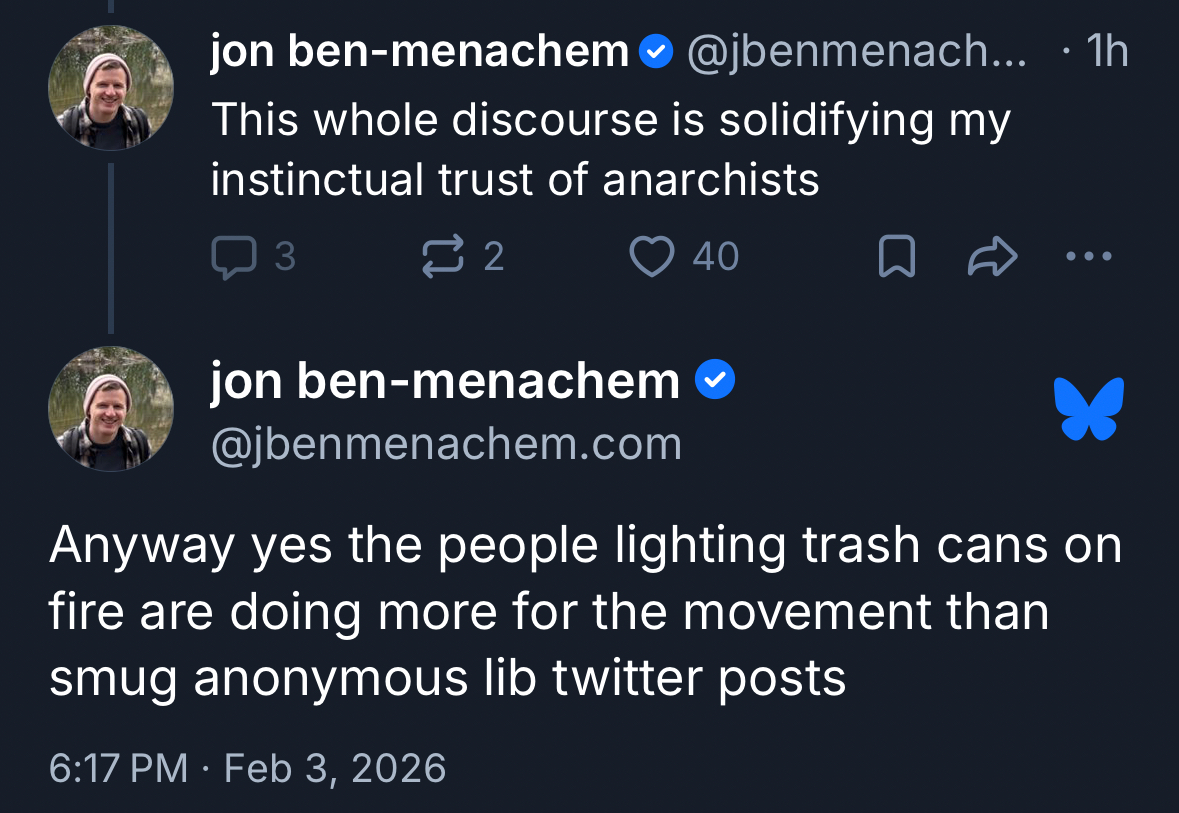Like the top post with the heart icon

(x=651, y=258)
